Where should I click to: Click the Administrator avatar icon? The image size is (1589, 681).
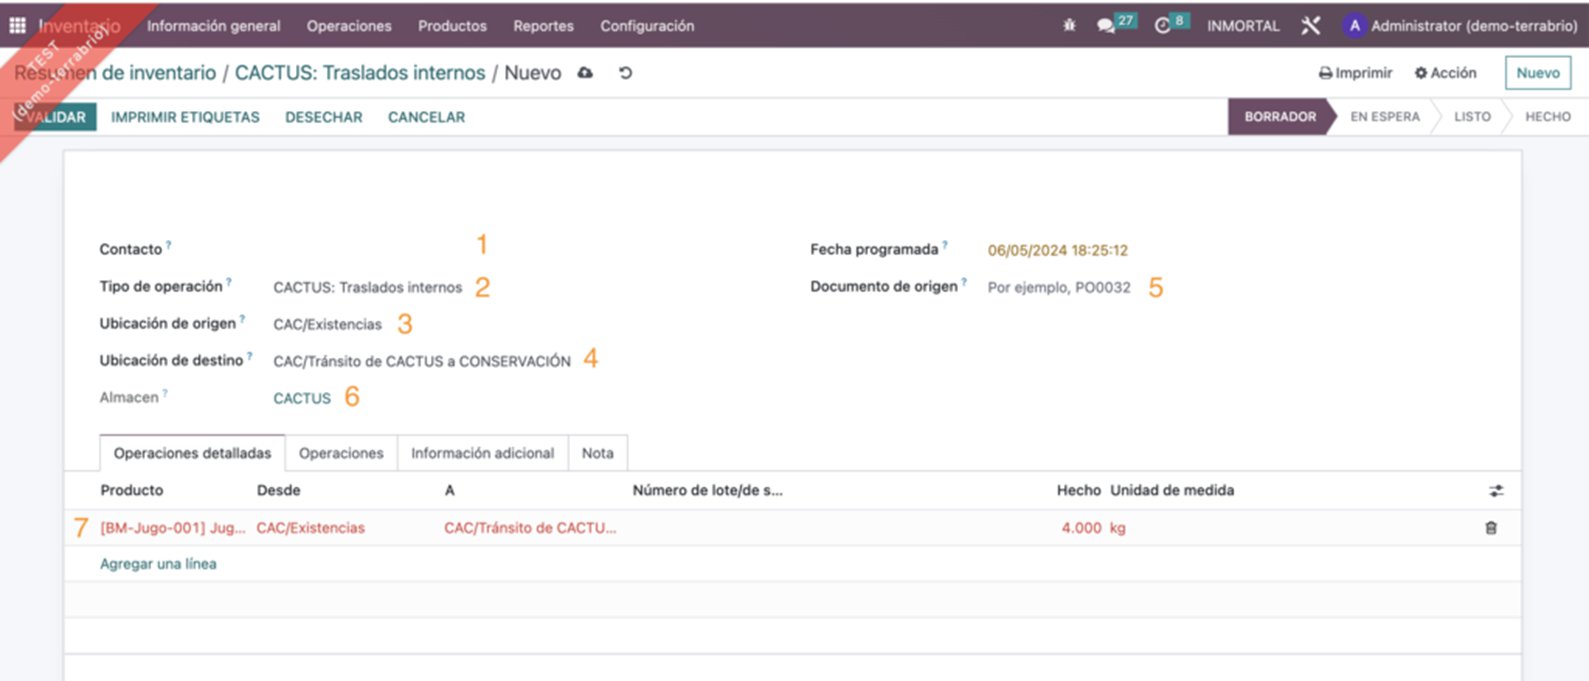tap(1355, 26)
